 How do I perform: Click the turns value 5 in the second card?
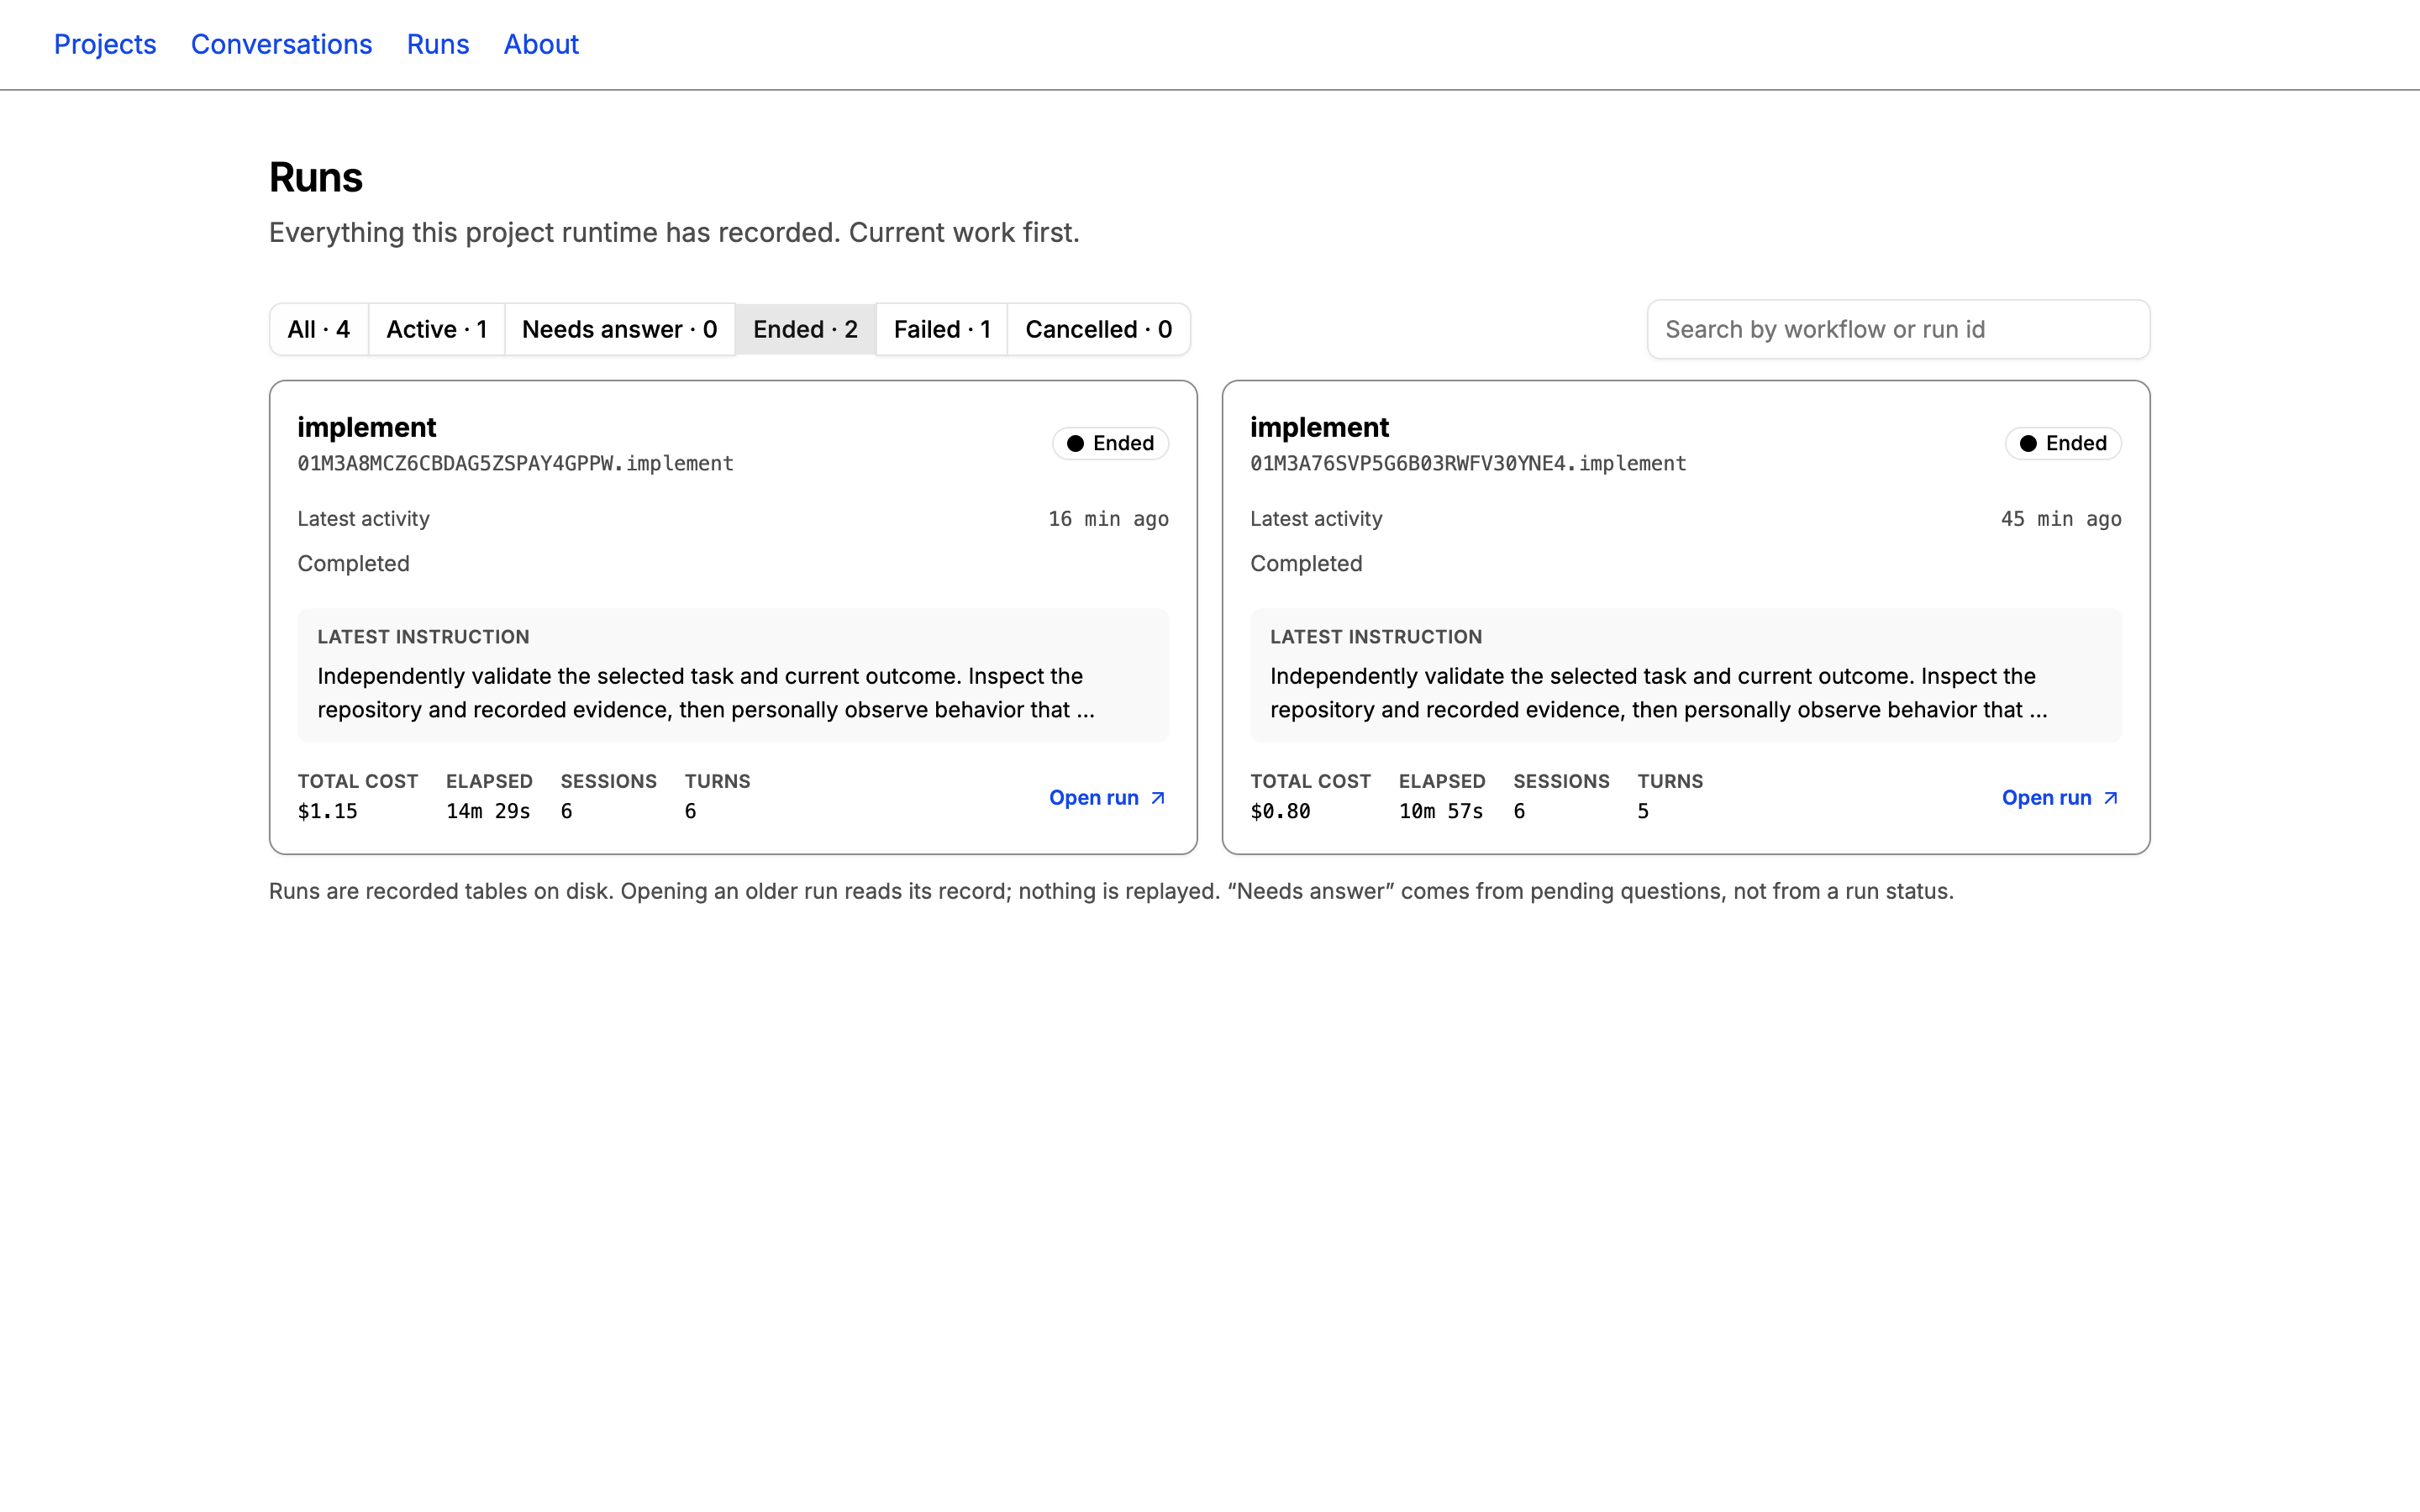[x=1643, y=811]
